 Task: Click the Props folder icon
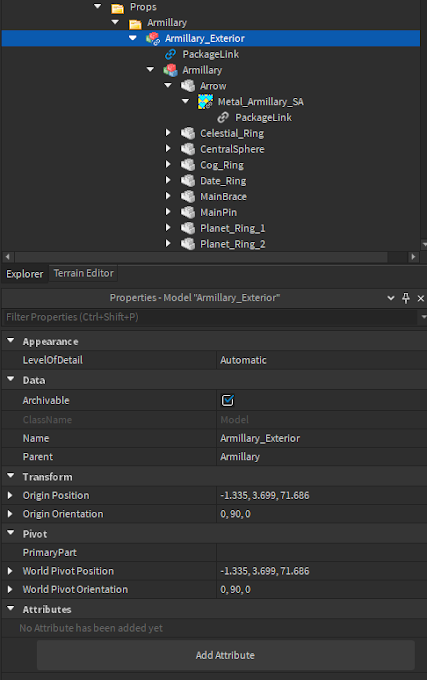coord(117,8)
